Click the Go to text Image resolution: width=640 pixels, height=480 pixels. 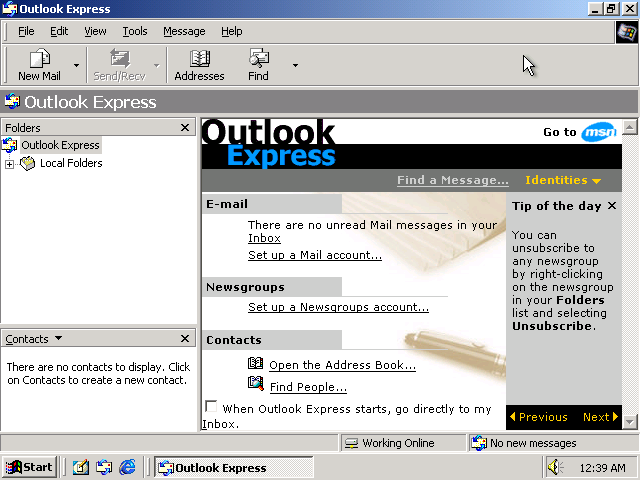pos(560,132)
